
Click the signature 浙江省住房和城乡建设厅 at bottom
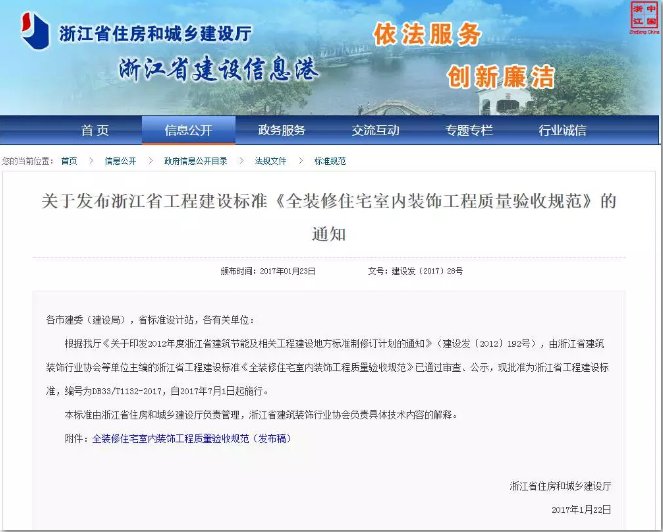point(560,486)
